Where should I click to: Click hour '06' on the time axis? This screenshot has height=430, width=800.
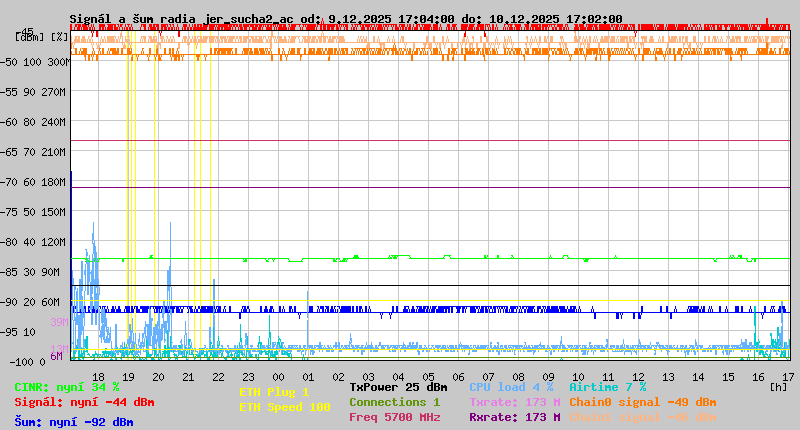tap(458, 377)
